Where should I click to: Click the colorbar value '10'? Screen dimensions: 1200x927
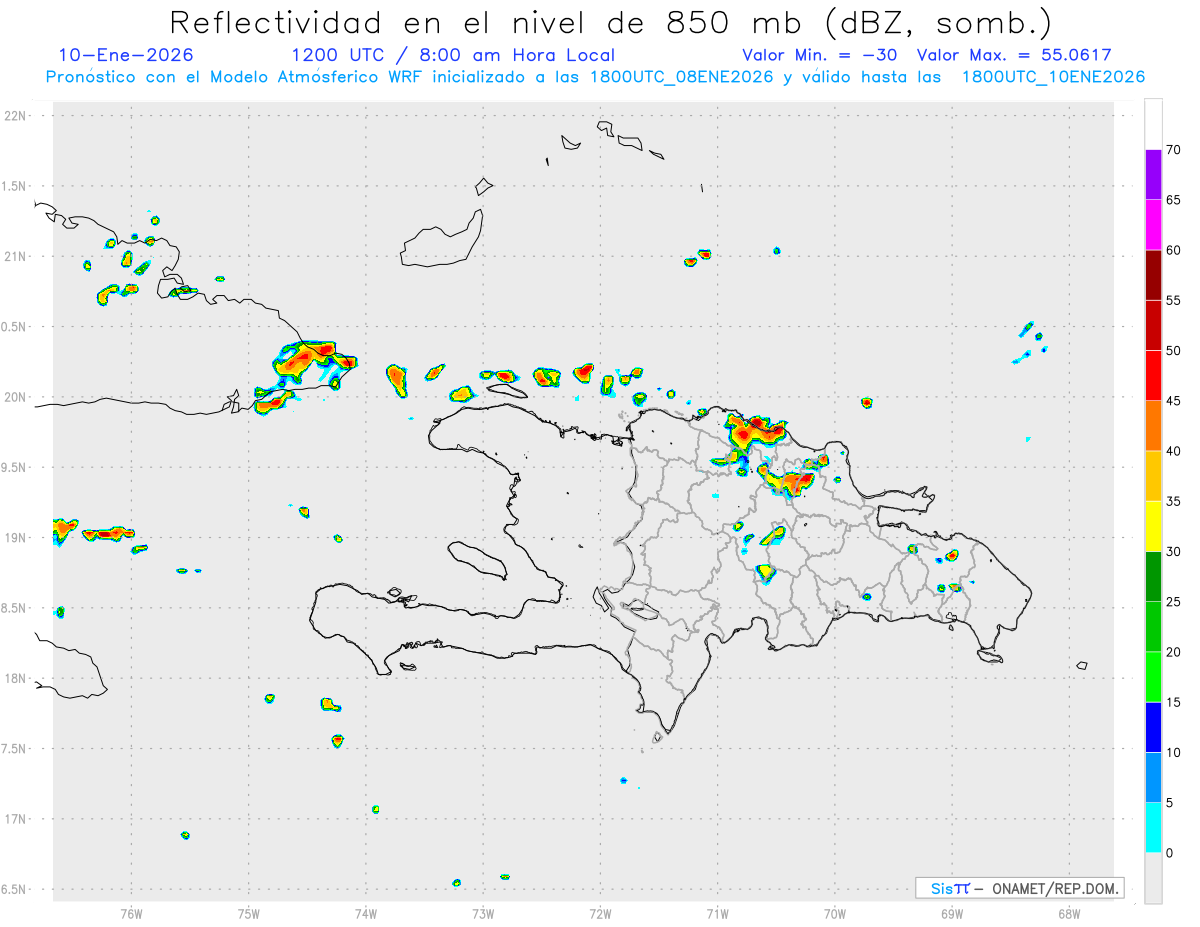[x=1173, y=752]
